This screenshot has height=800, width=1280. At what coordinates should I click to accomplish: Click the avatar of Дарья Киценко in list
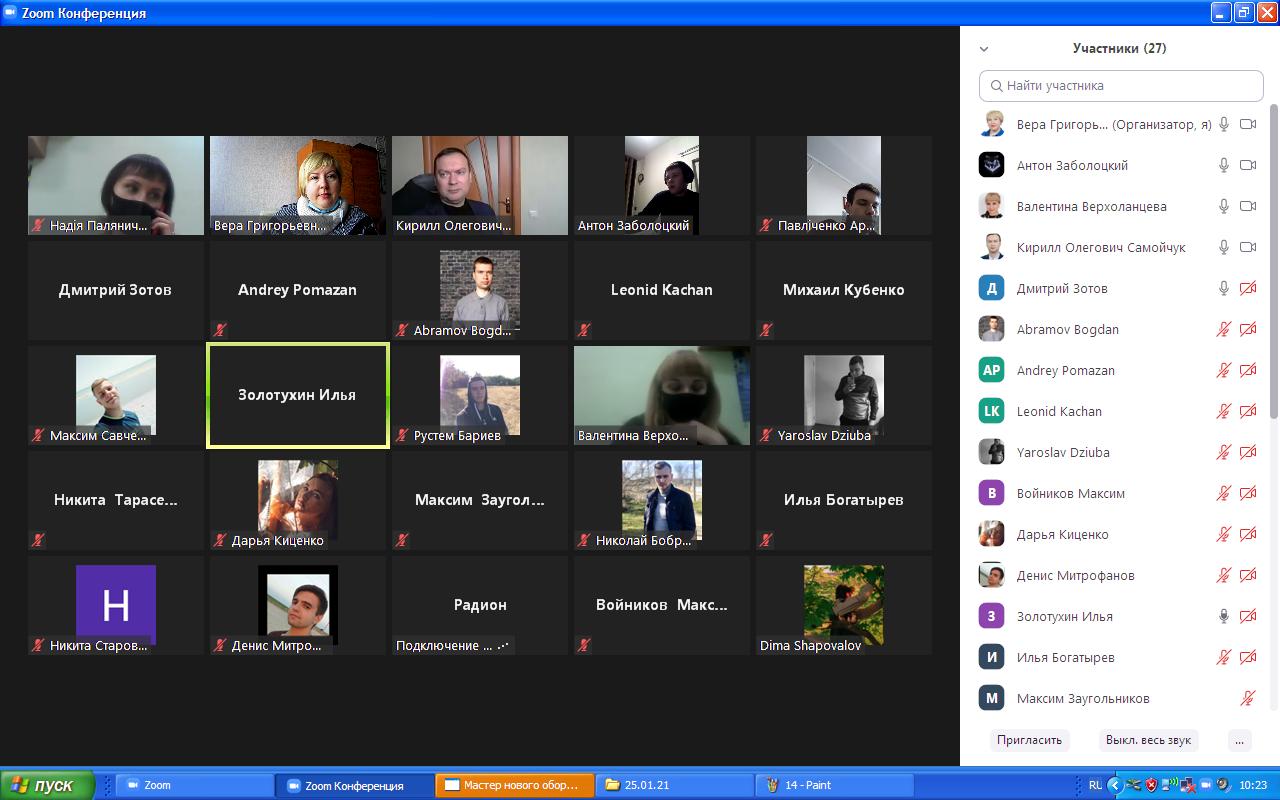[x=991, y=534]
